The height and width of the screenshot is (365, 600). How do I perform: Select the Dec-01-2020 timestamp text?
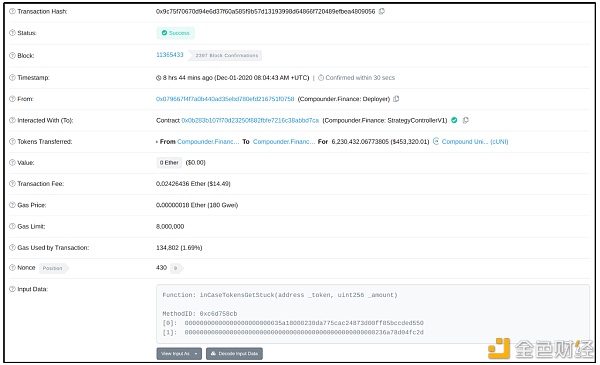(x=262, y=78)
